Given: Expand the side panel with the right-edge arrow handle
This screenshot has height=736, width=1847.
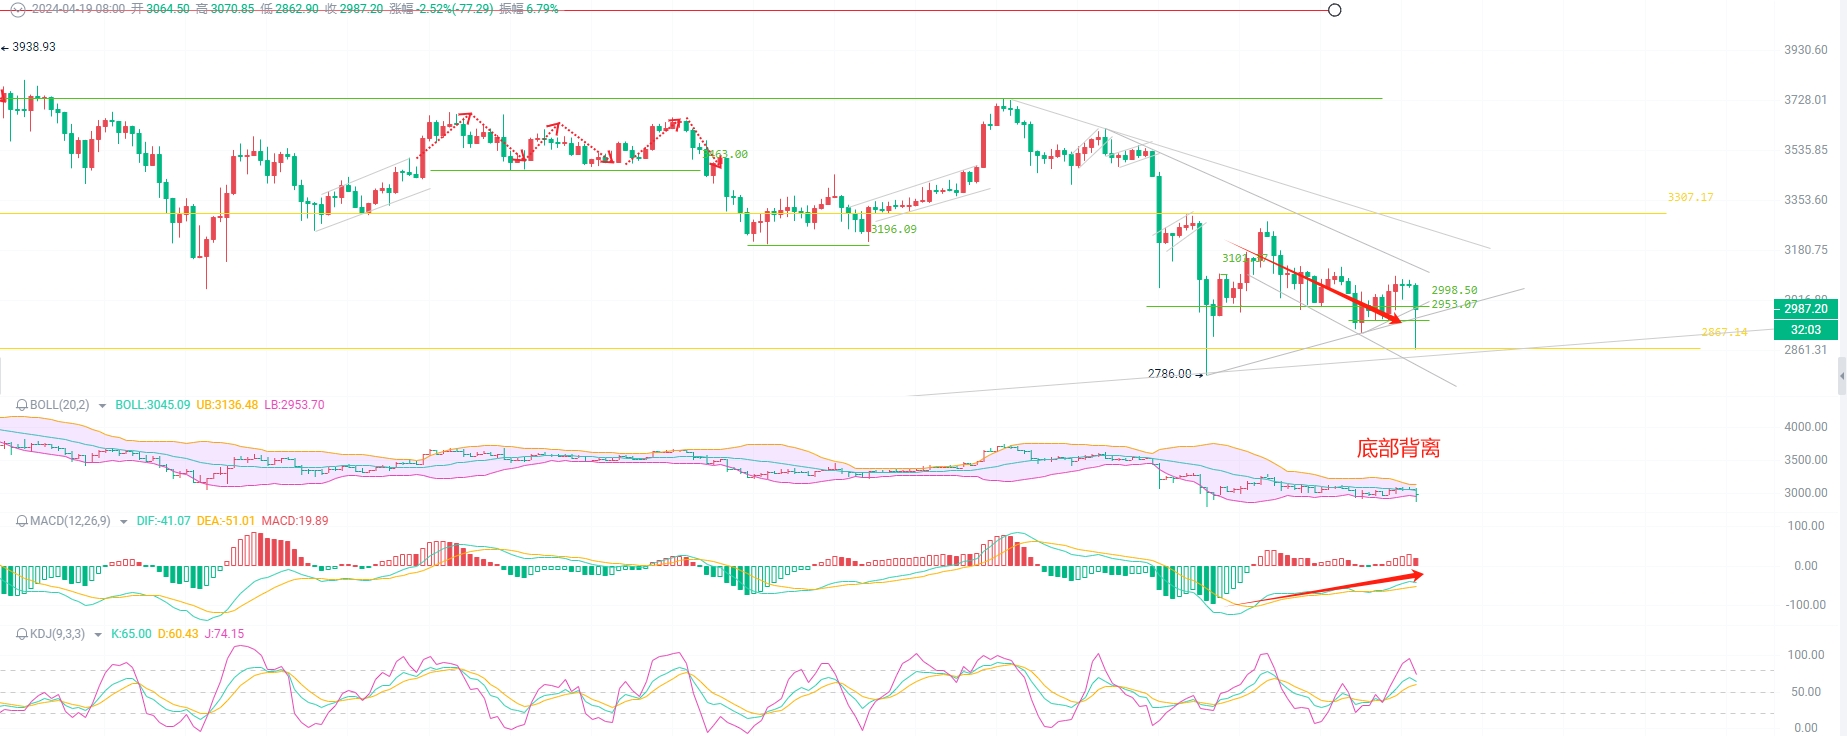Looking at the screenshot, I should point(1842,376).
